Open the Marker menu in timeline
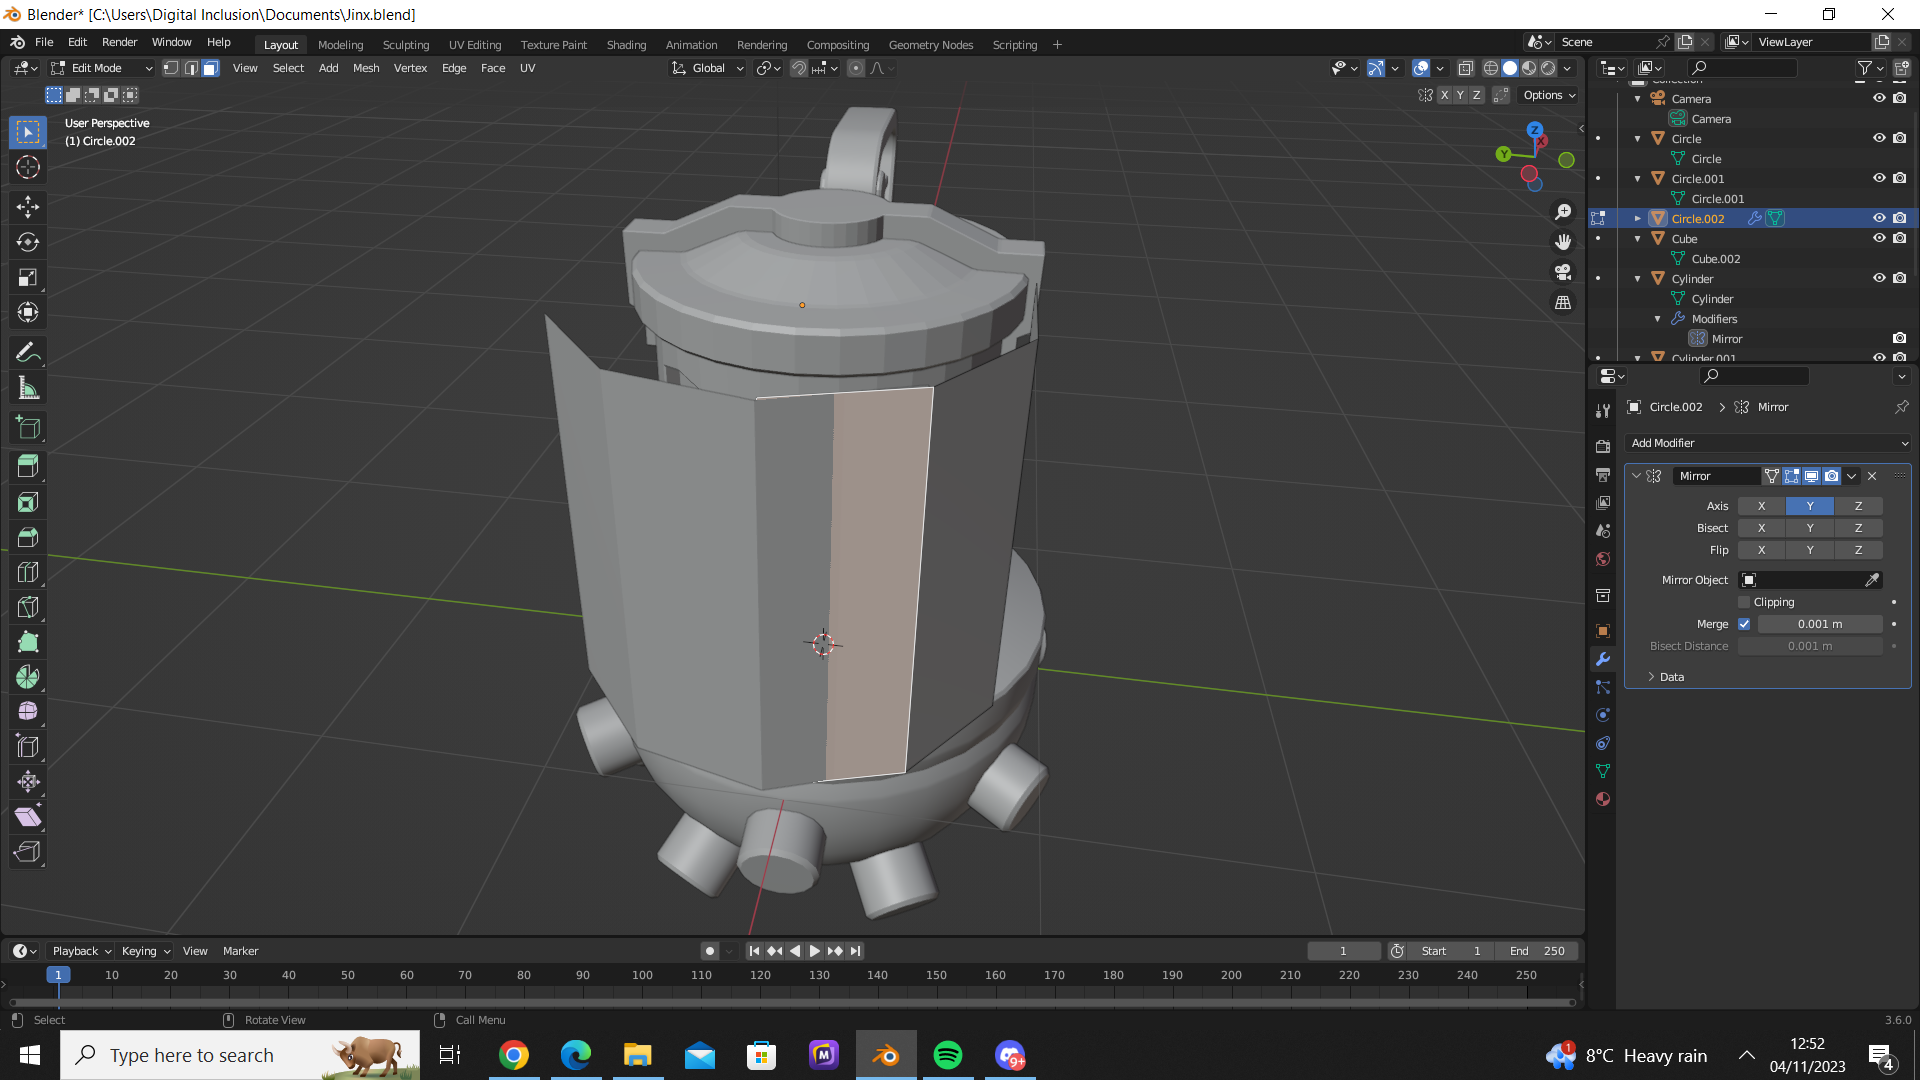Viewport: 1920px width, 1080px height. point(240,951)
